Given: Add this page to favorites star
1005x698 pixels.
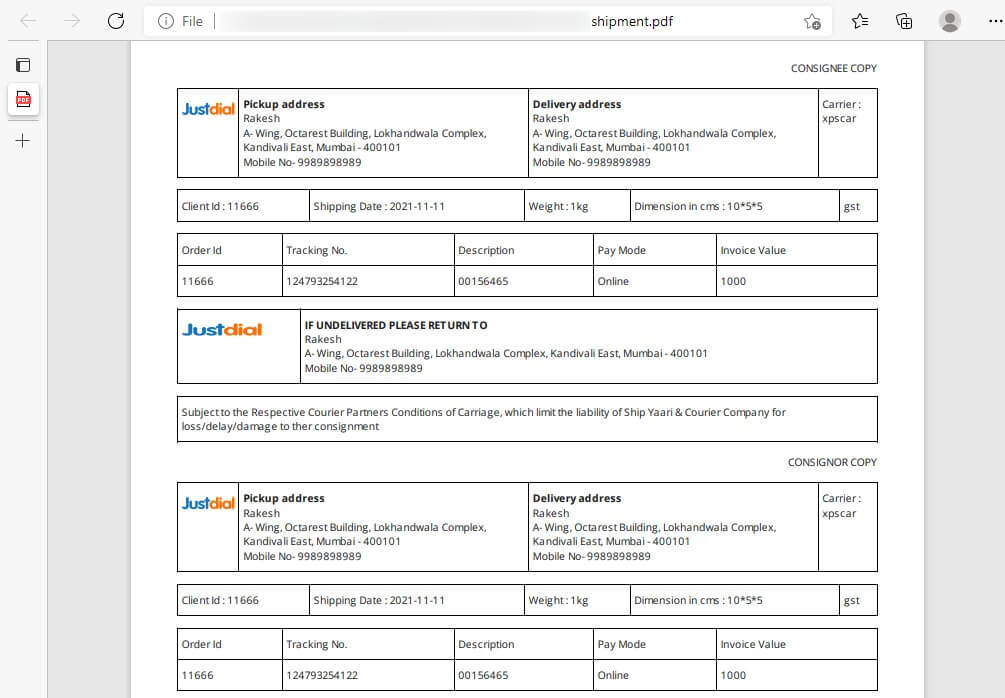Looking at the screenshot, I should [x=812, y=21].
